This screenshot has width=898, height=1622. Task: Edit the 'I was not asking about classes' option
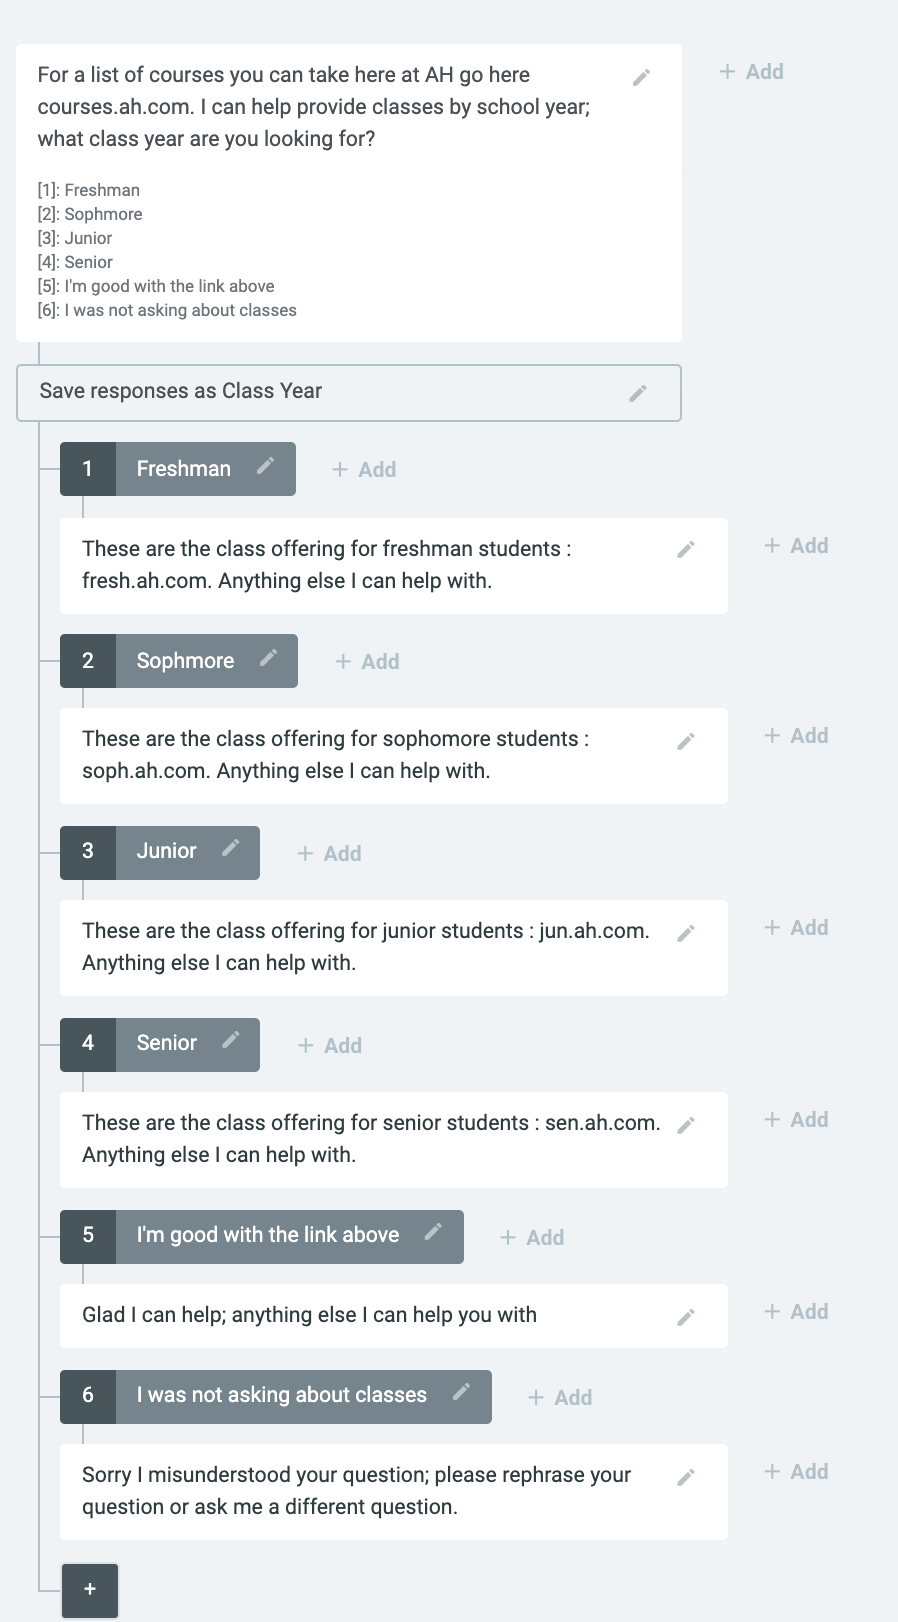tap(461, 1392)
